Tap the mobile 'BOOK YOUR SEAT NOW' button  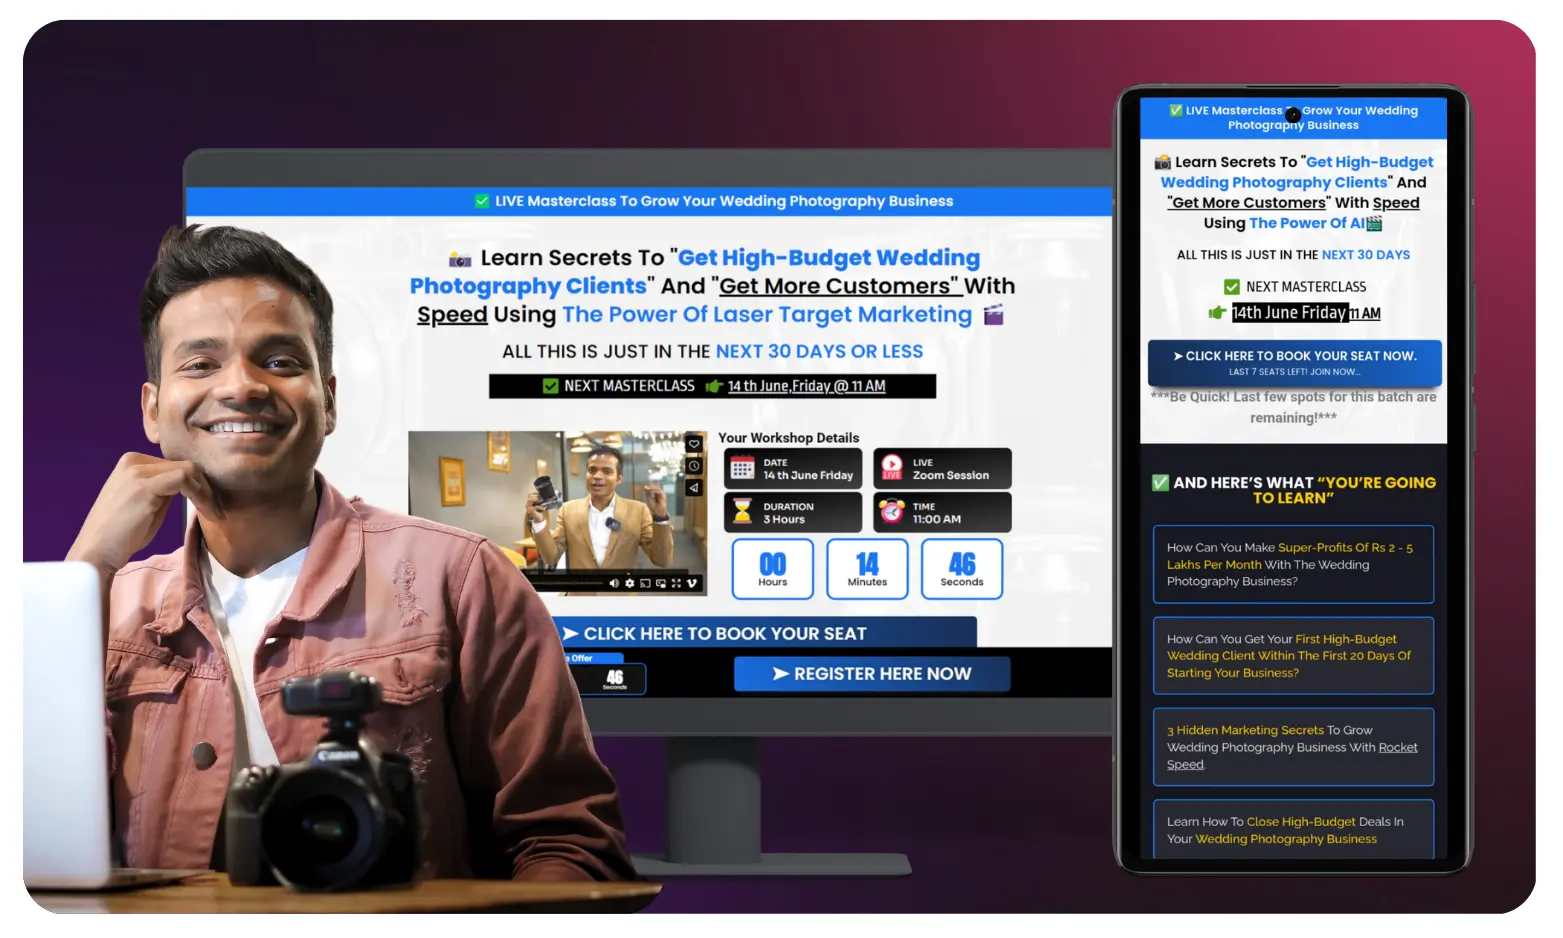click(1294, 362)
